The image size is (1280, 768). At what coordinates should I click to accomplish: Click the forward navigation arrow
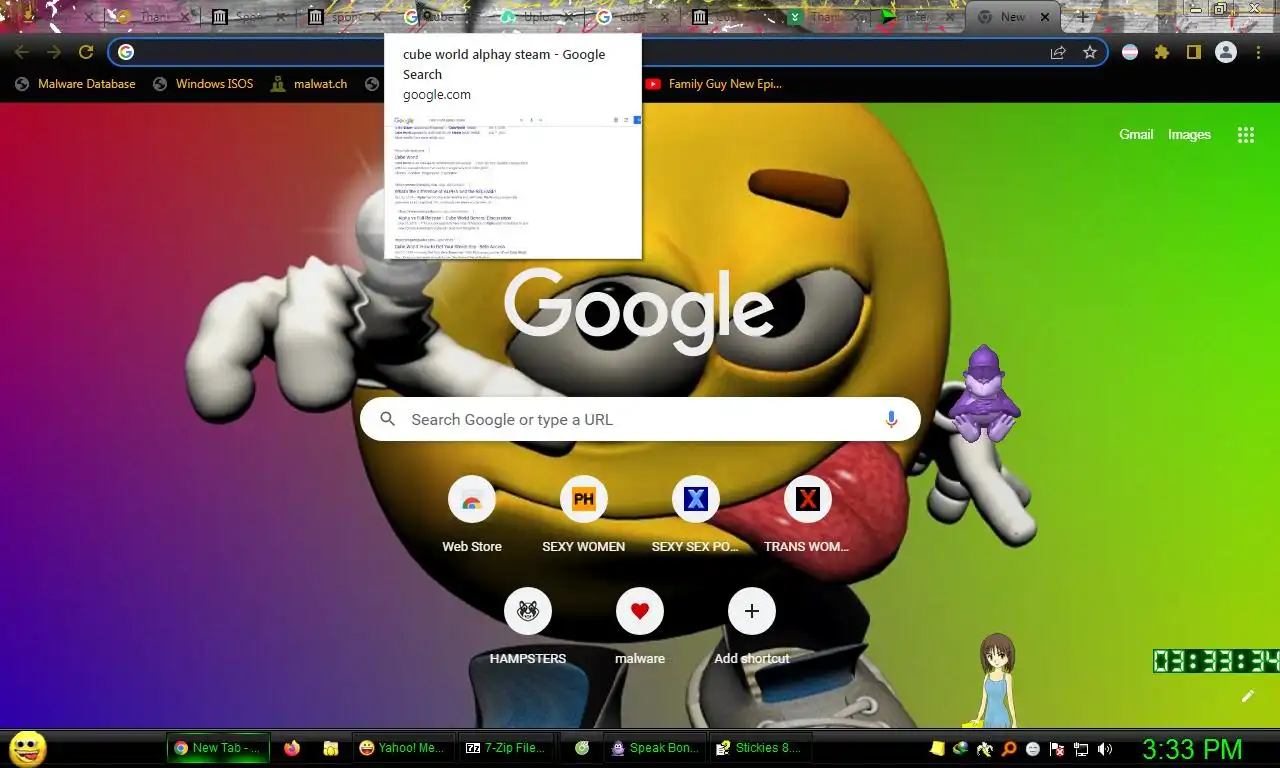coord(54,53)
